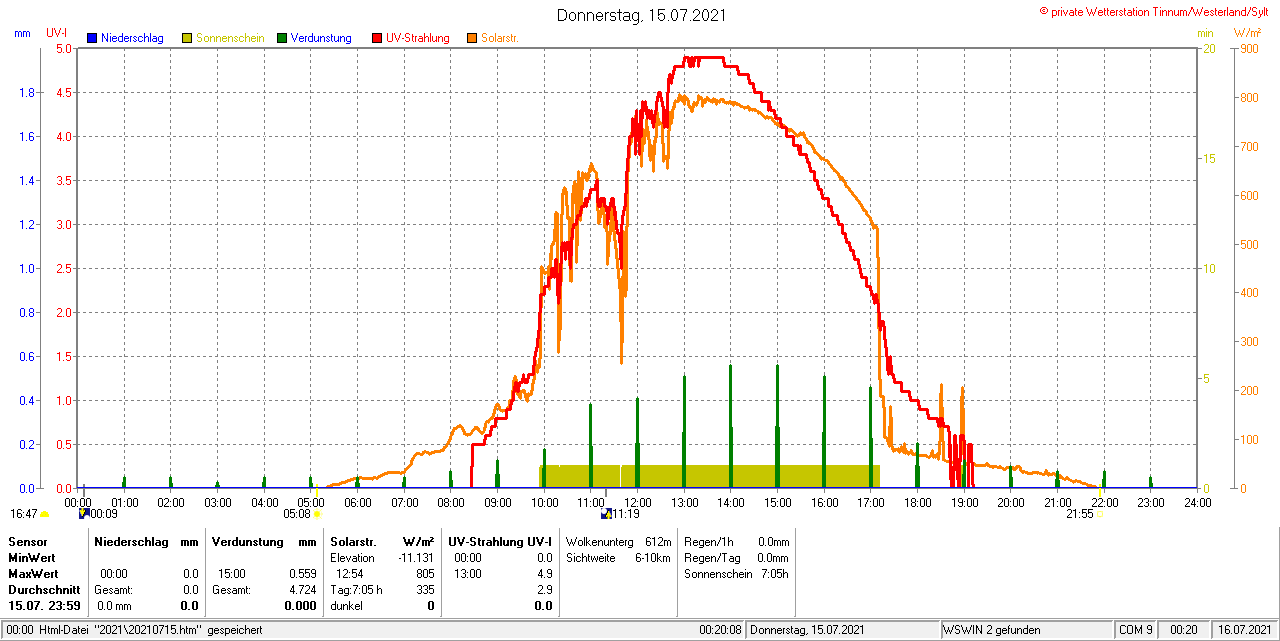Click the orange W/m² axis unit label
1280x641 pixels.
click(1247, 33)
